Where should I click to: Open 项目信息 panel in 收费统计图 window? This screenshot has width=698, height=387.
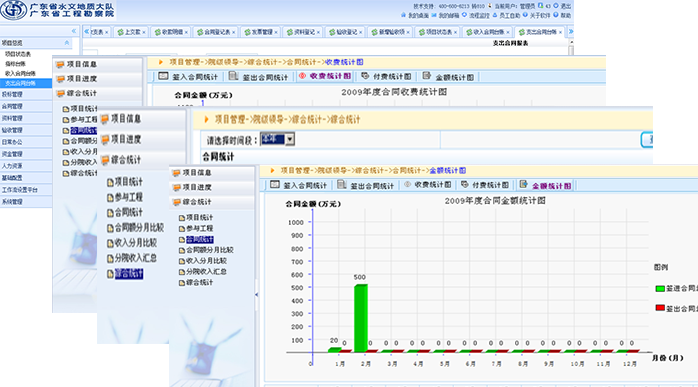98,65
